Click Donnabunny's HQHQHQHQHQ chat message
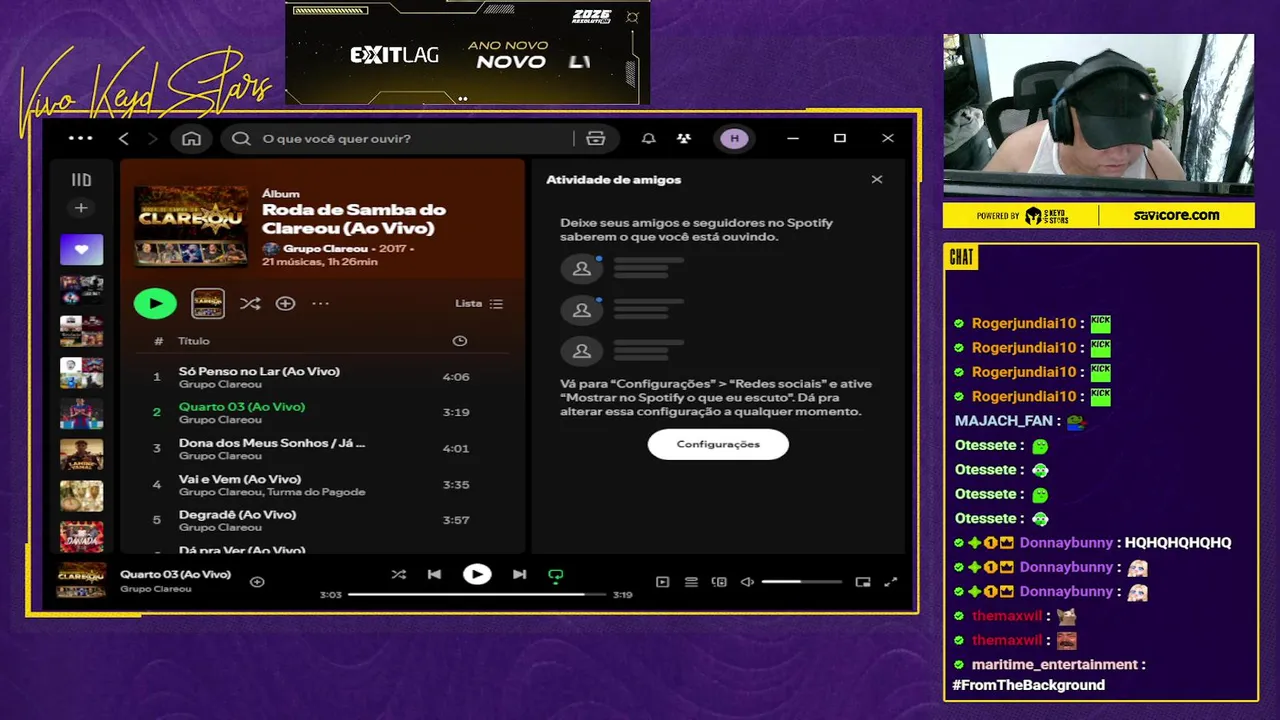This screenshot has width=1280, height=720. [x=1178, y=543]
